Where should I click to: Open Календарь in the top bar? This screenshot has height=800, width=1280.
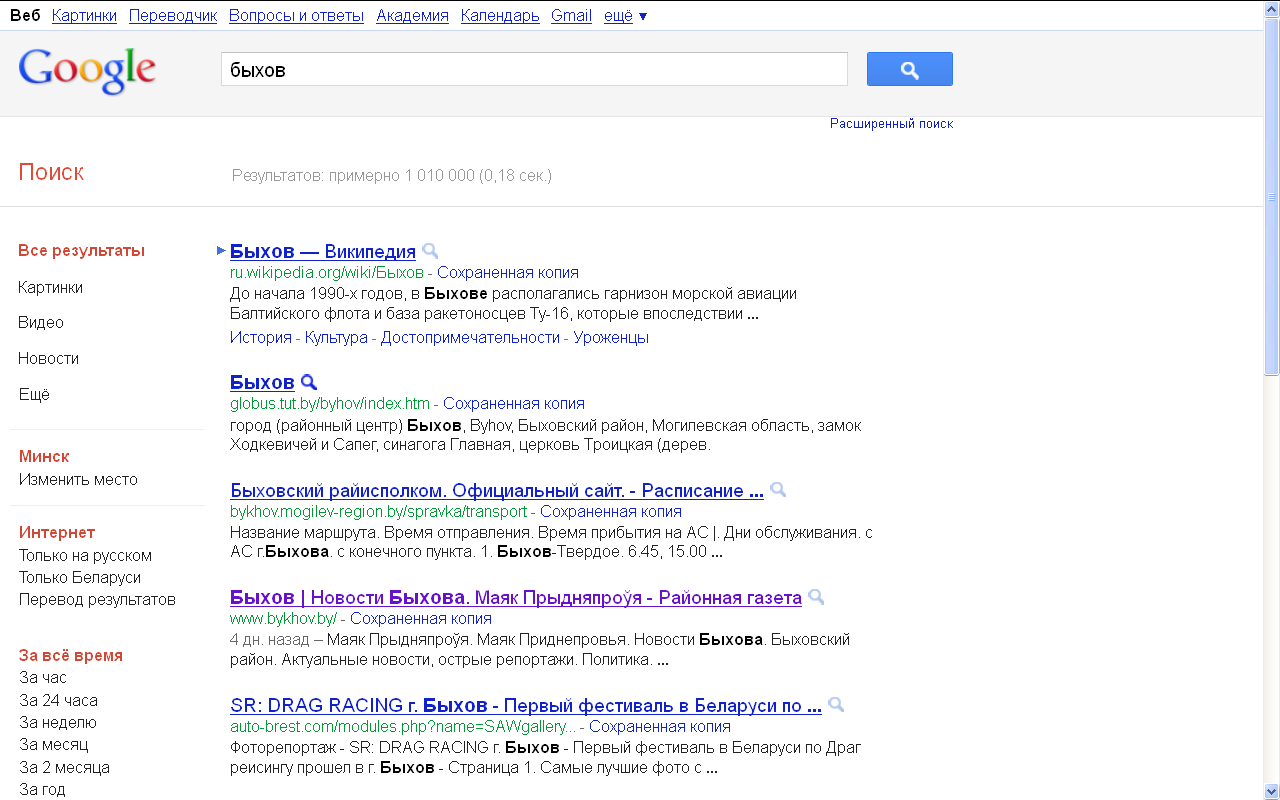click(x=500, y=15)
